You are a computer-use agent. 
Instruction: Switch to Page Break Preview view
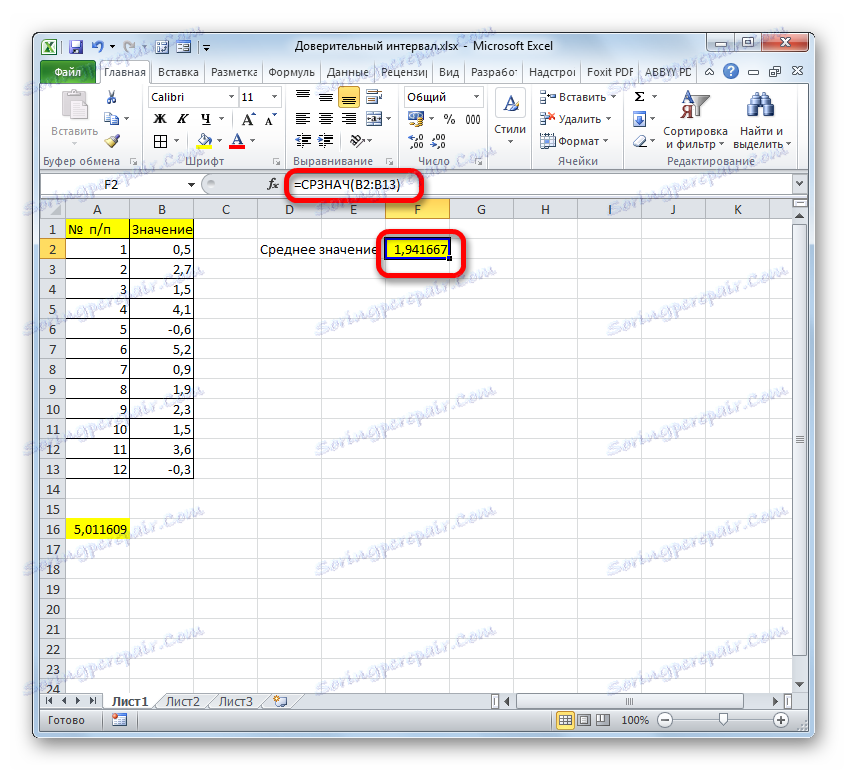coord(602,720)
